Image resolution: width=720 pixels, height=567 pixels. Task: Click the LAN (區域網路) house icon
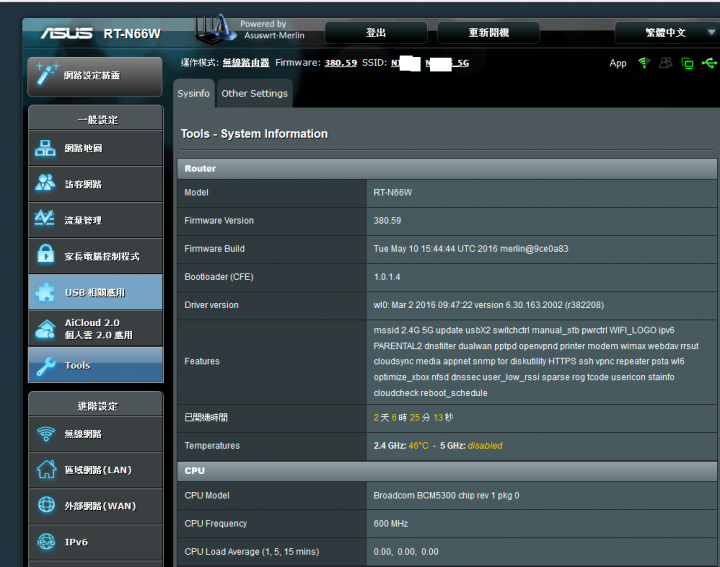click(x=46, y=469)
